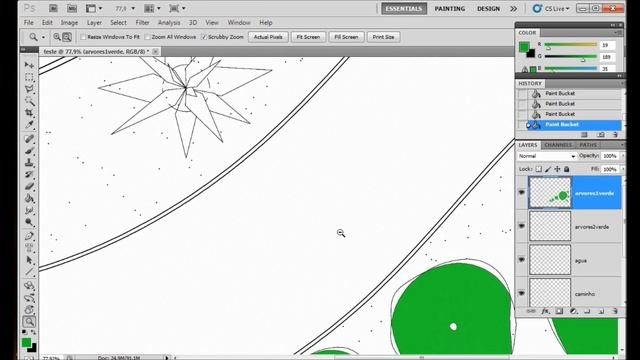The width and height of the screenshot is (640, 360).
Task: Hide the arvores2verde layer
Action: click(x=522, y=226)
